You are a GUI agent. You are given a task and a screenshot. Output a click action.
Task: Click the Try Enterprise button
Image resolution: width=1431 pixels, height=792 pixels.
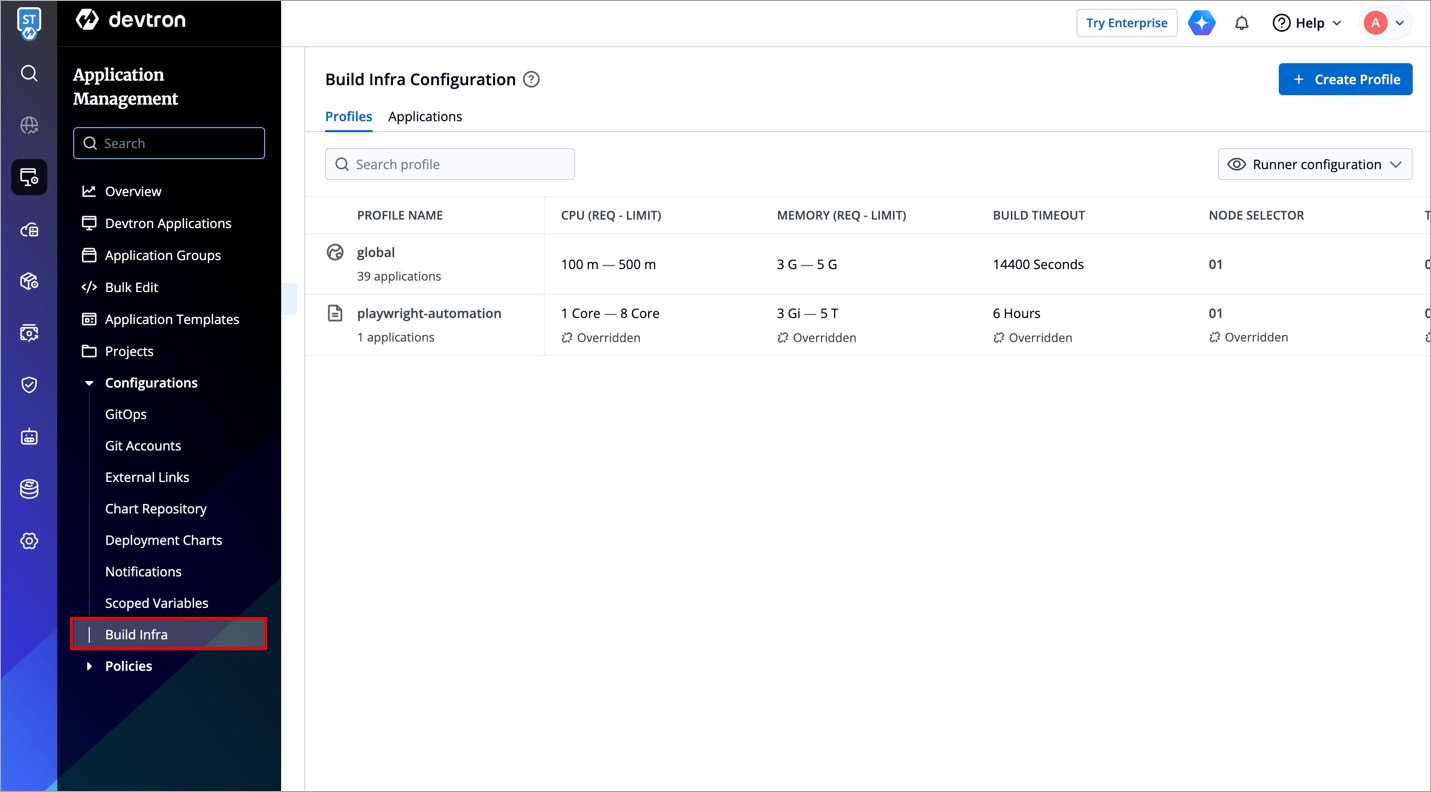coord(1126,23)
